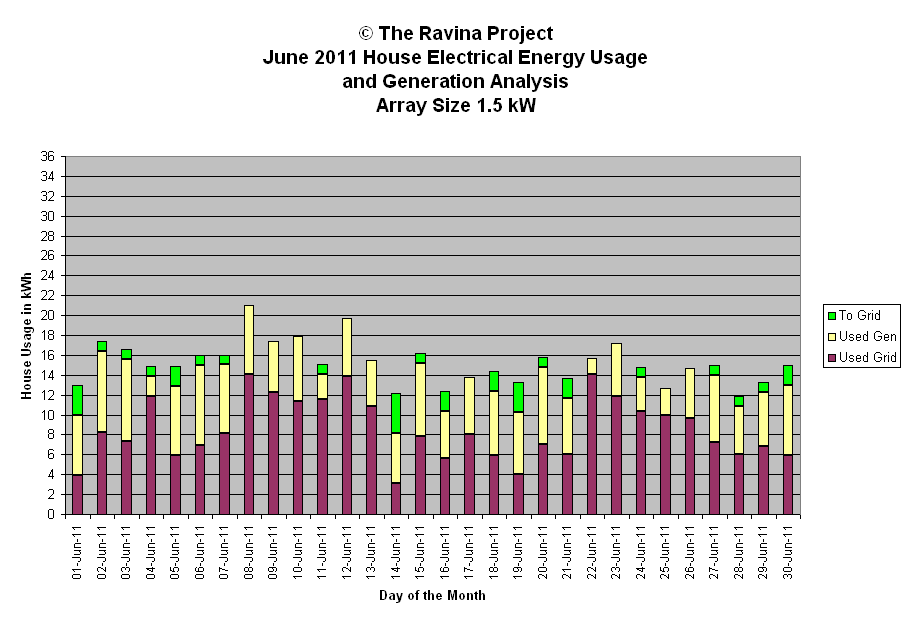The width and height of the screenshot is (911, 623).
Task: Click the maroon Used Grid bar for 04-Jun-11
Action: click(151, 456)
